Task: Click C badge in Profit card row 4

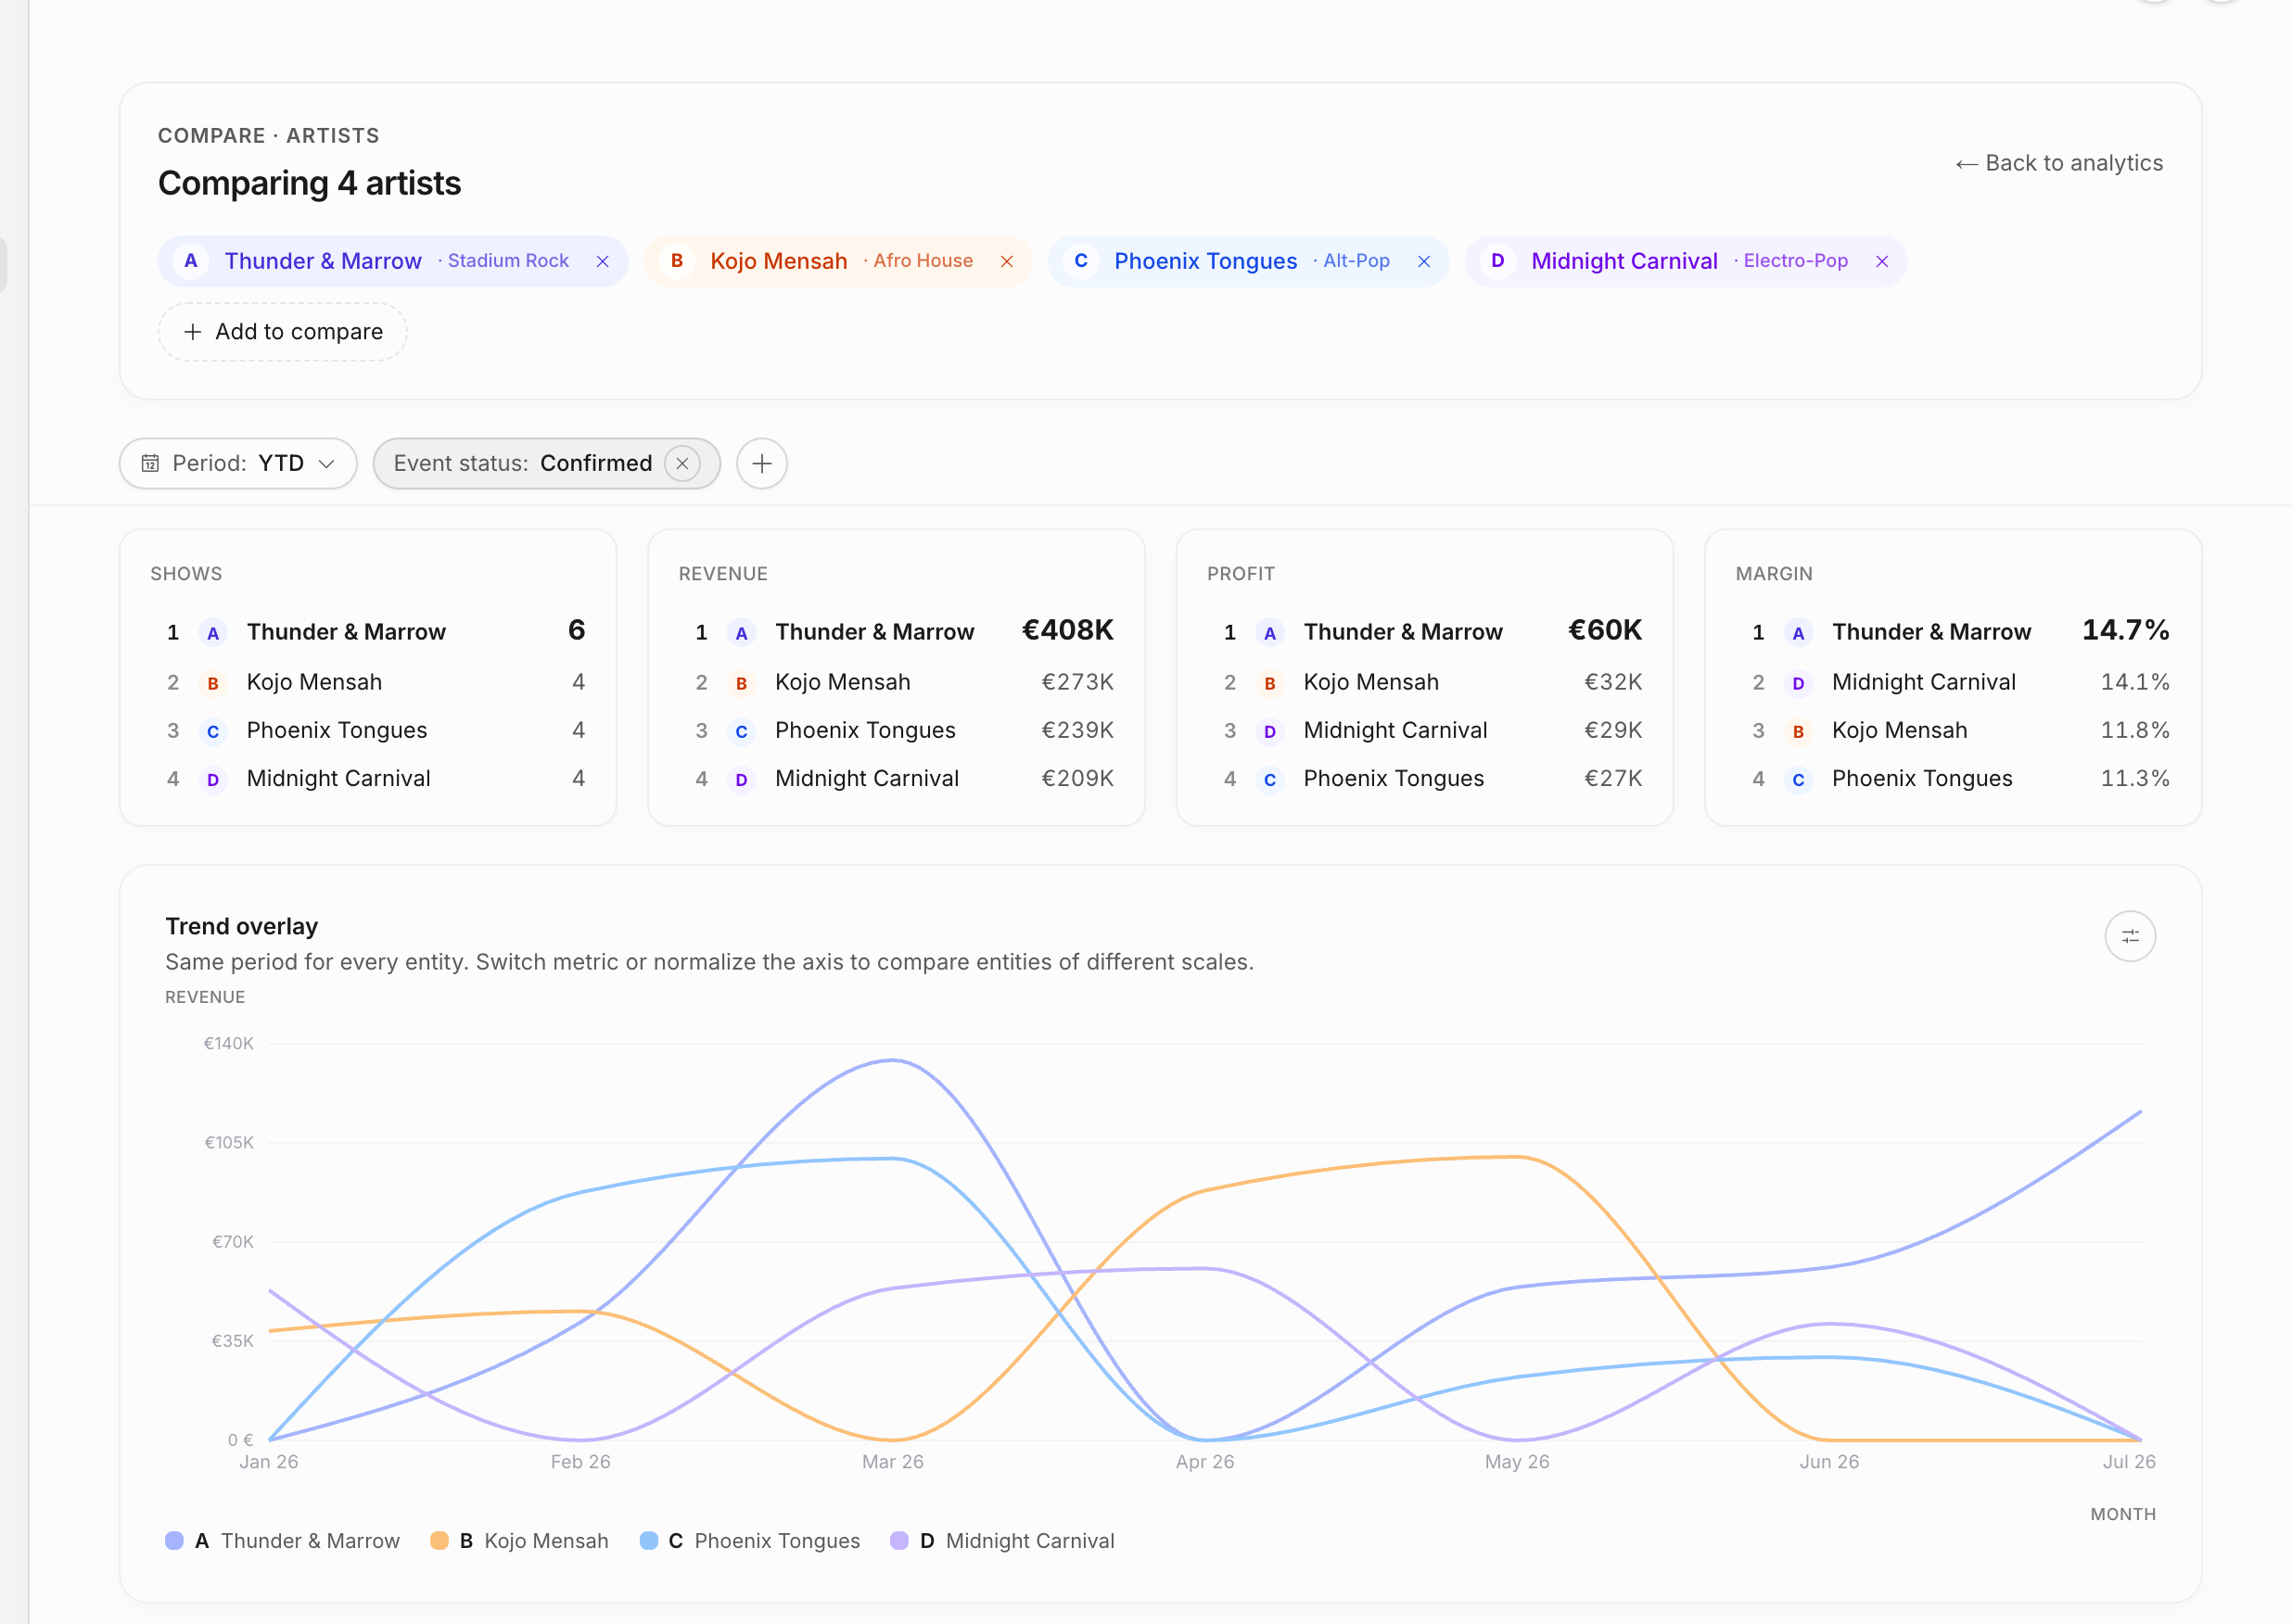Action: [1270, 779]
